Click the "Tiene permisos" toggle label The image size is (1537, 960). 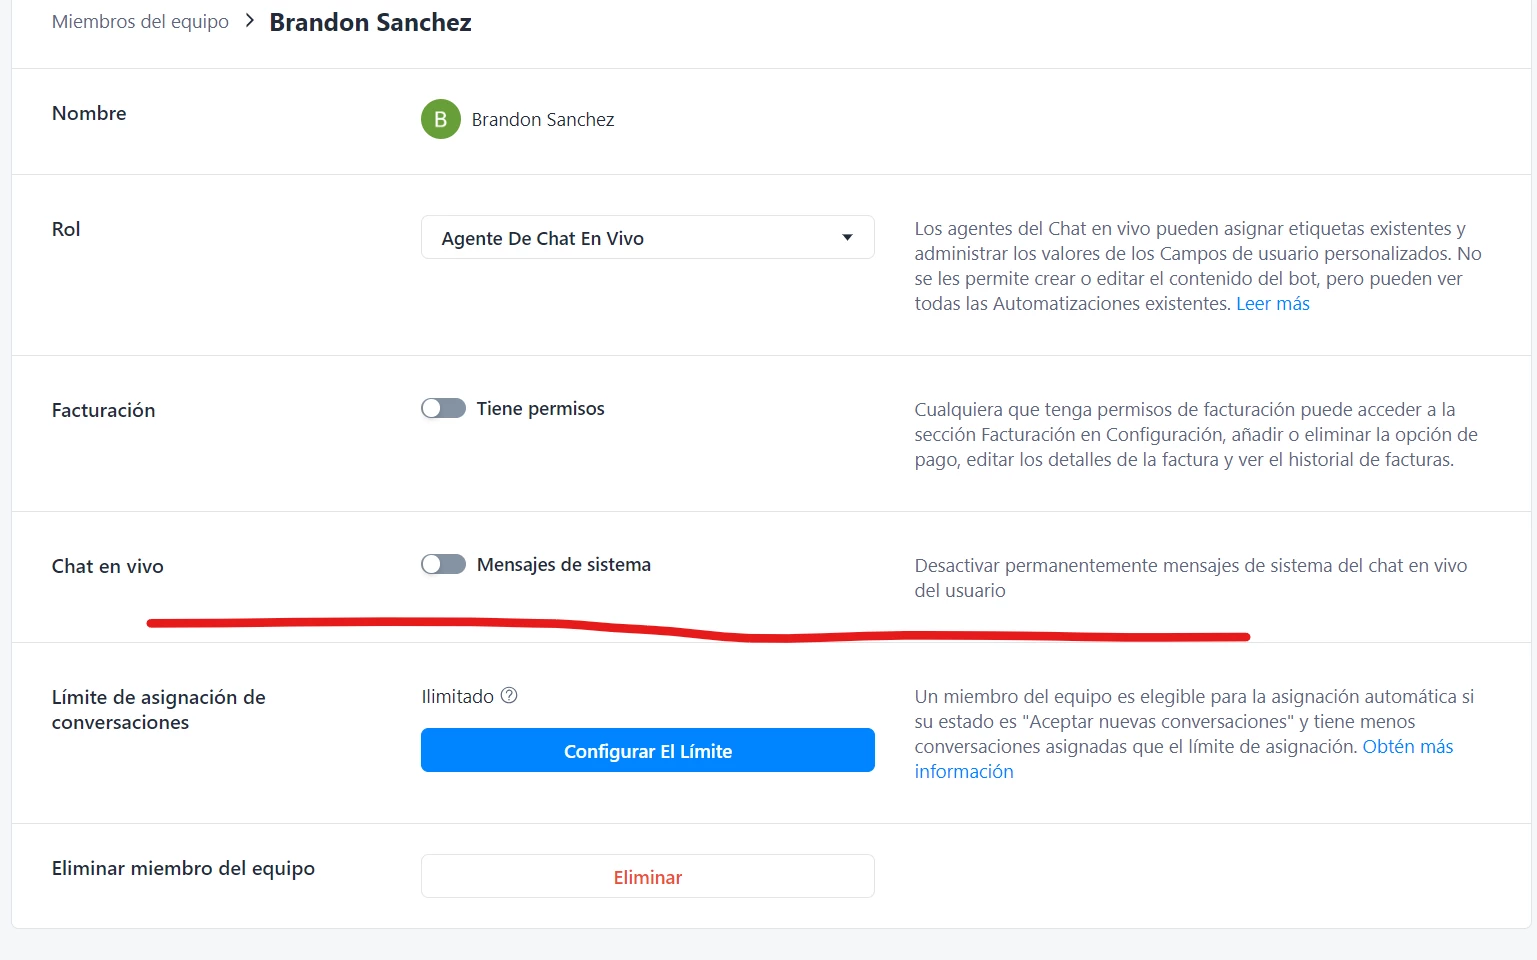click(x=540, y=408)
